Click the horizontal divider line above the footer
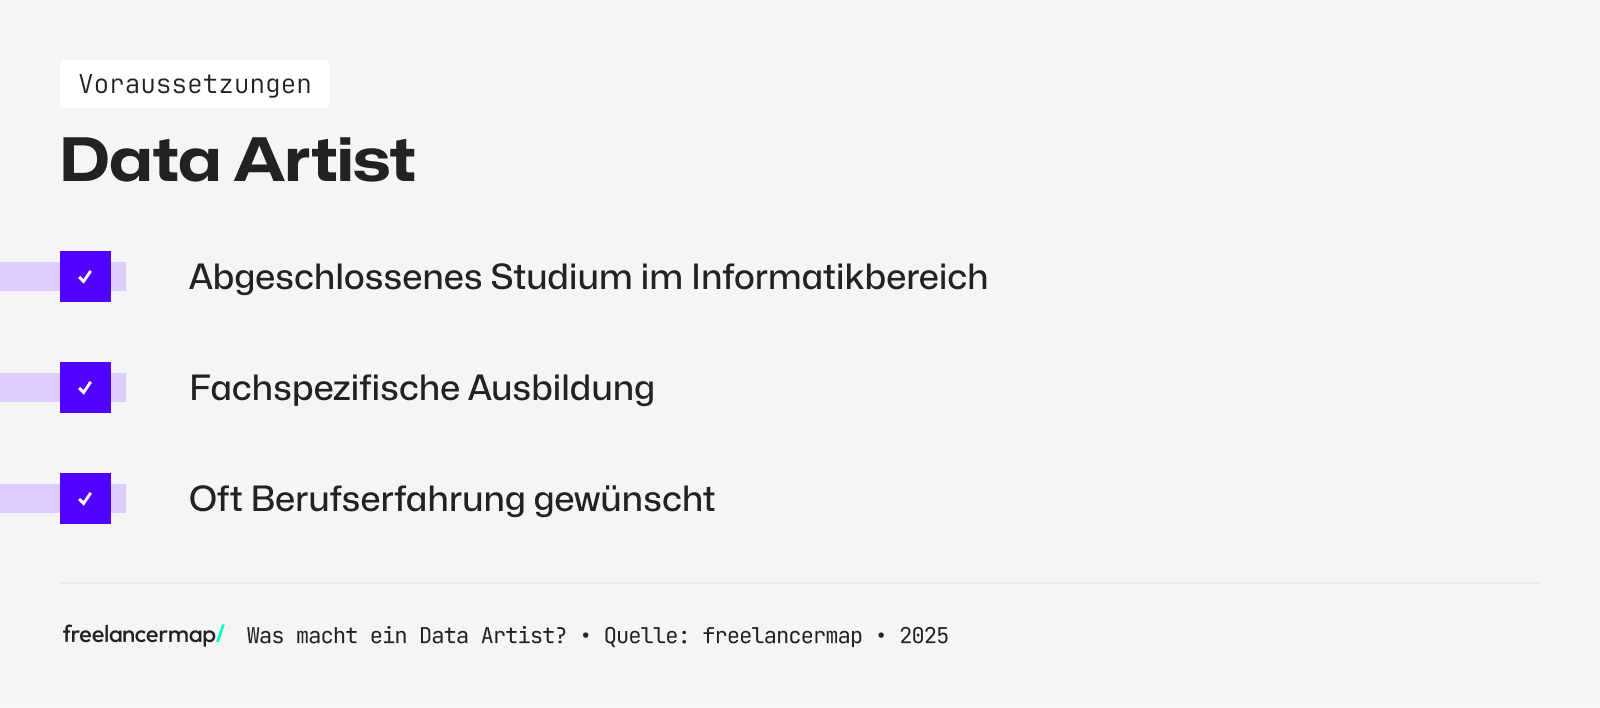 coord(800,583)
